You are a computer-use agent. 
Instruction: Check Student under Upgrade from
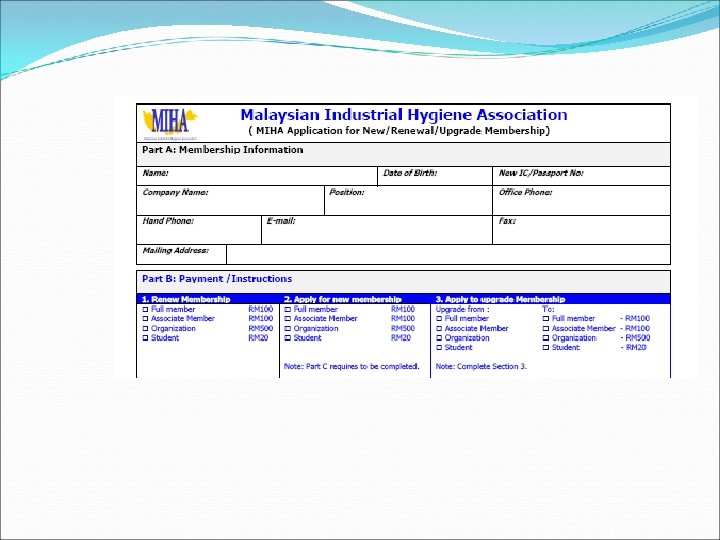point(439,348)
